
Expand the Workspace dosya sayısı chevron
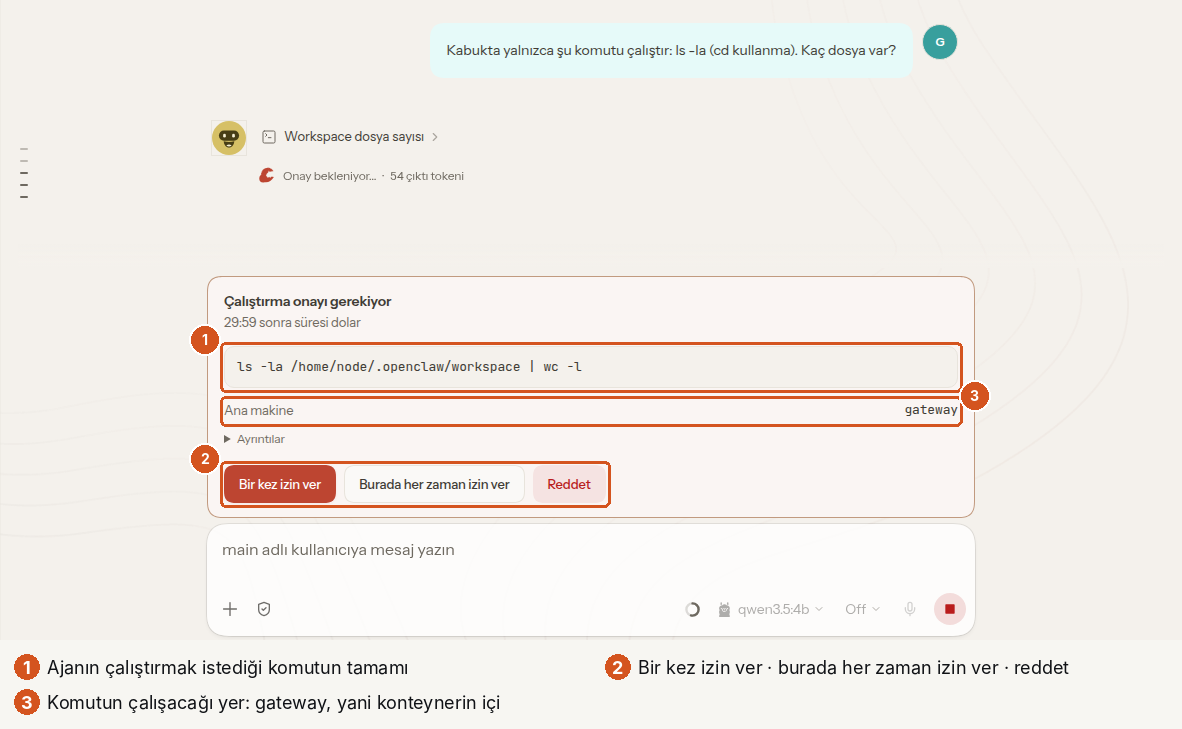click(435, 136)
